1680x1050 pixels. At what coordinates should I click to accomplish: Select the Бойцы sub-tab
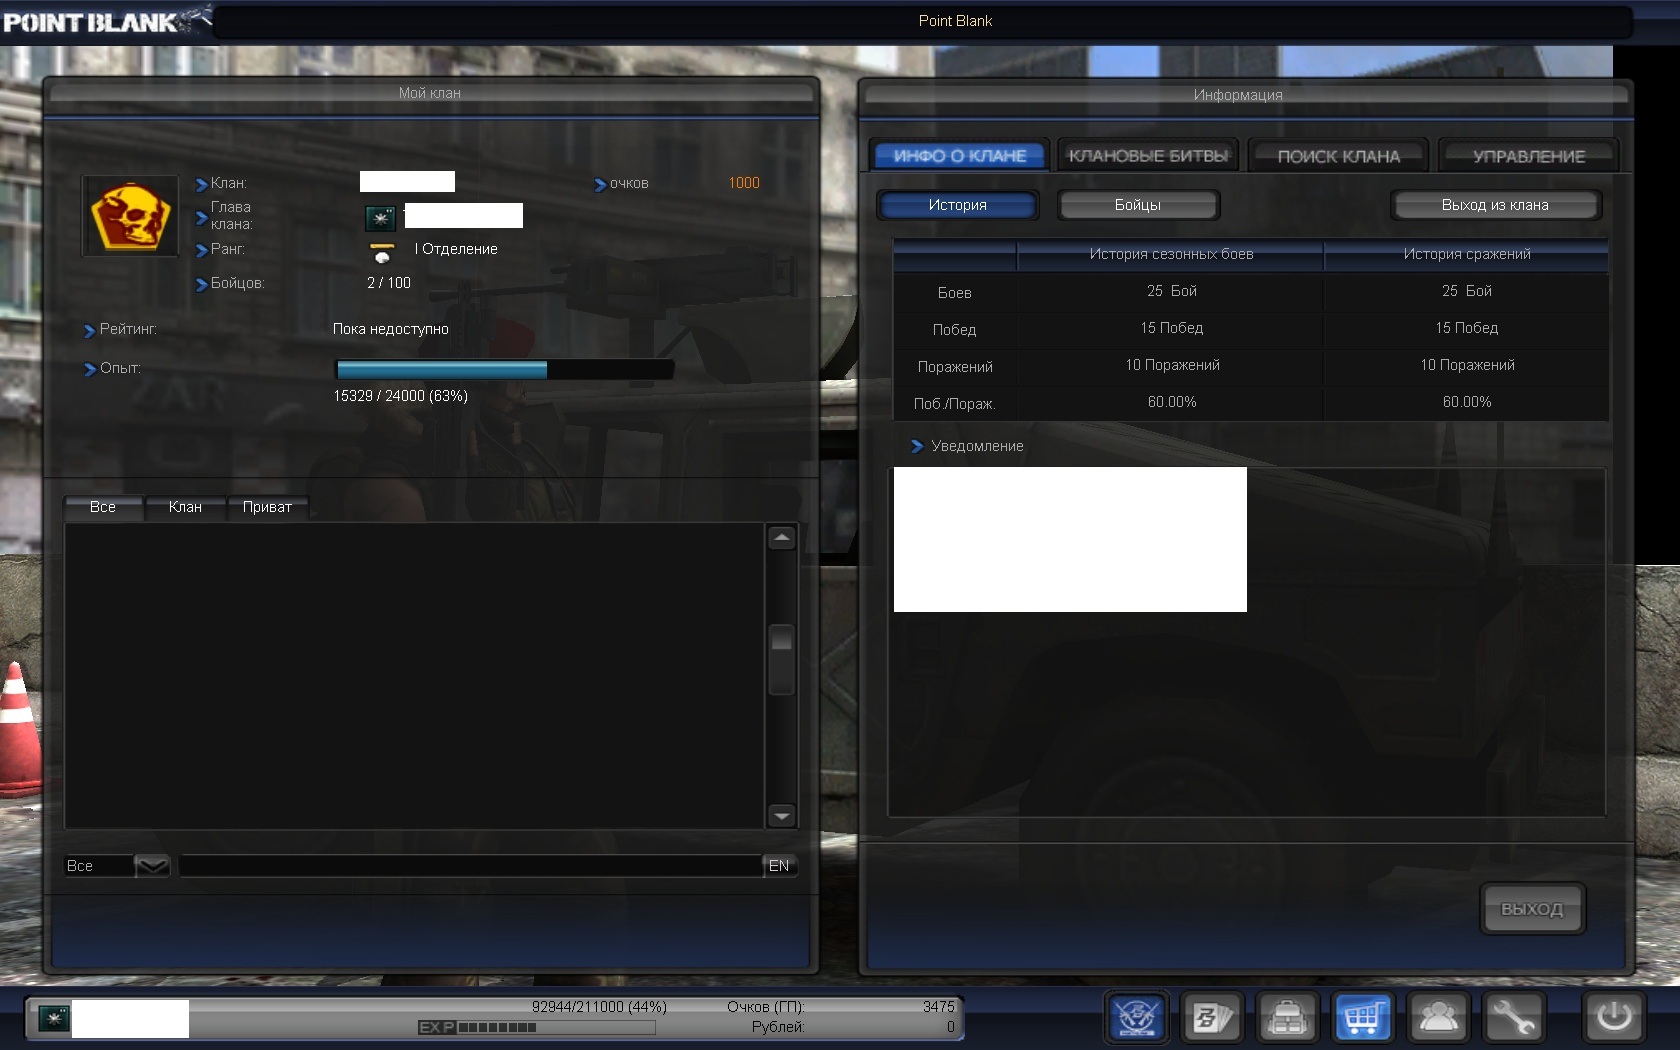point(1138,205)
